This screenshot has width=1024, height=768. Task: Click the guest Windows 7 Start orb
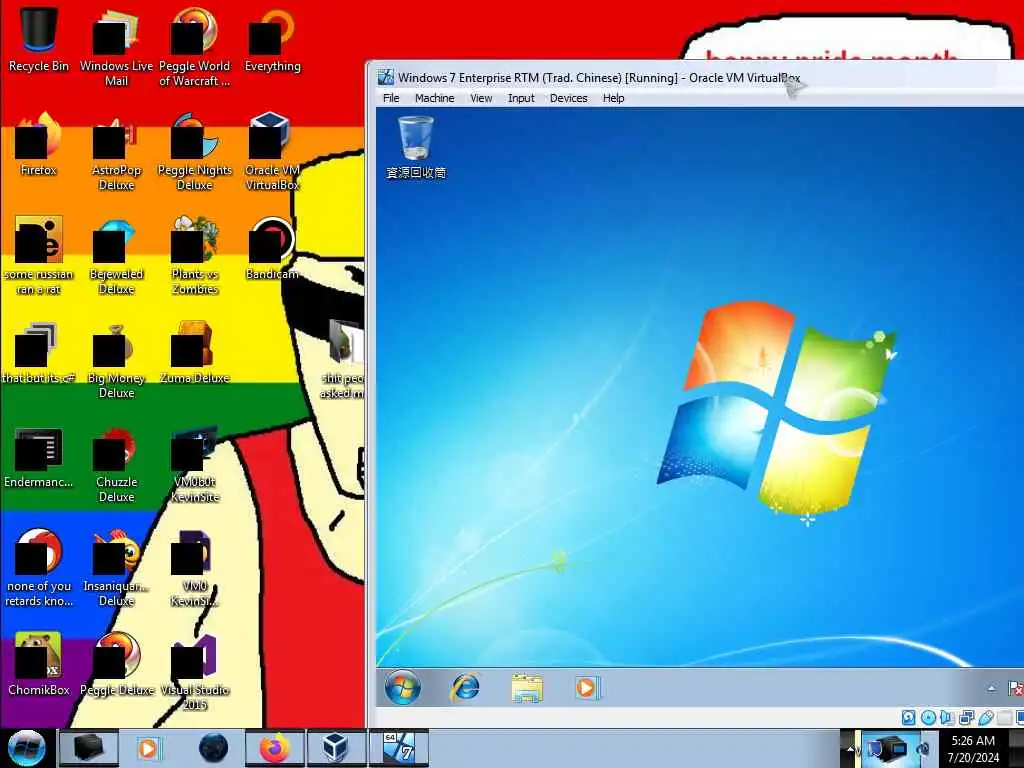point(402,688)
